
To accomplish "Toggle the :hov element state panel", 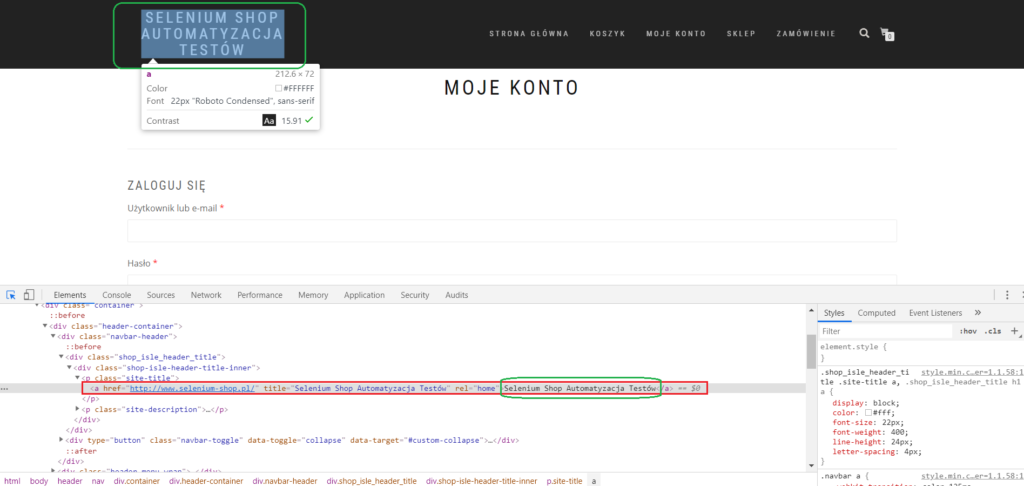I will coord(967,330).
